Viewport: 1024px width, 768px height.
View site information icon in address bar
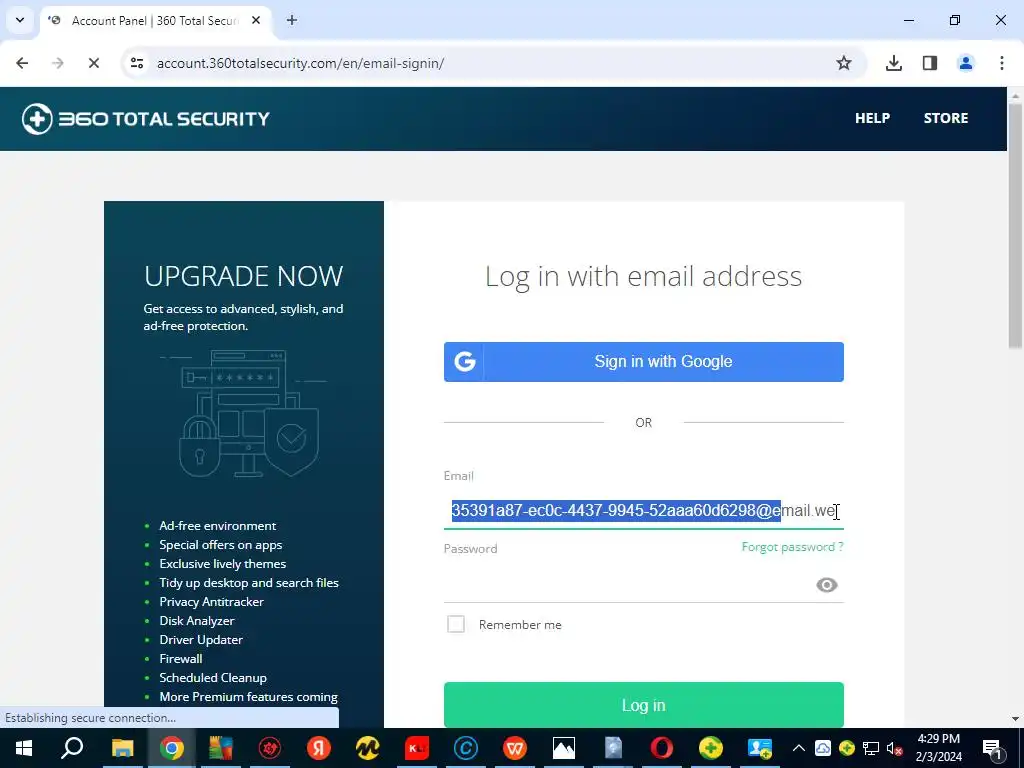pyautogui.click(x=136, y=63)
